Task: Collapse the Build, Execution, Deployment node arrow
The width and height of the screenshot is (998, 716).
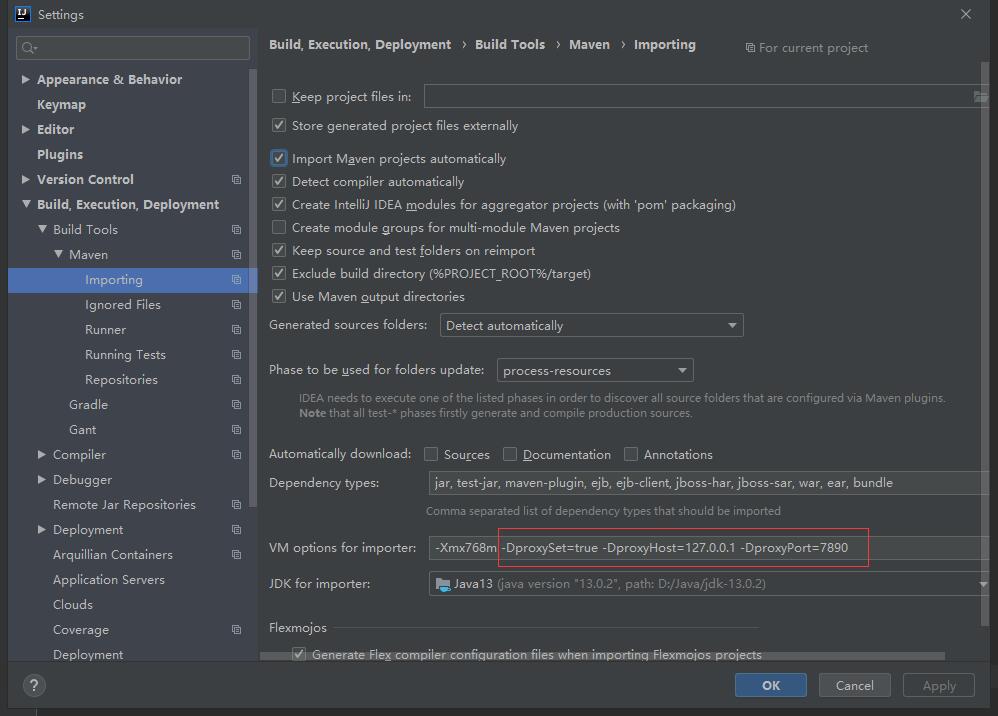Action: tap(26, 204)
